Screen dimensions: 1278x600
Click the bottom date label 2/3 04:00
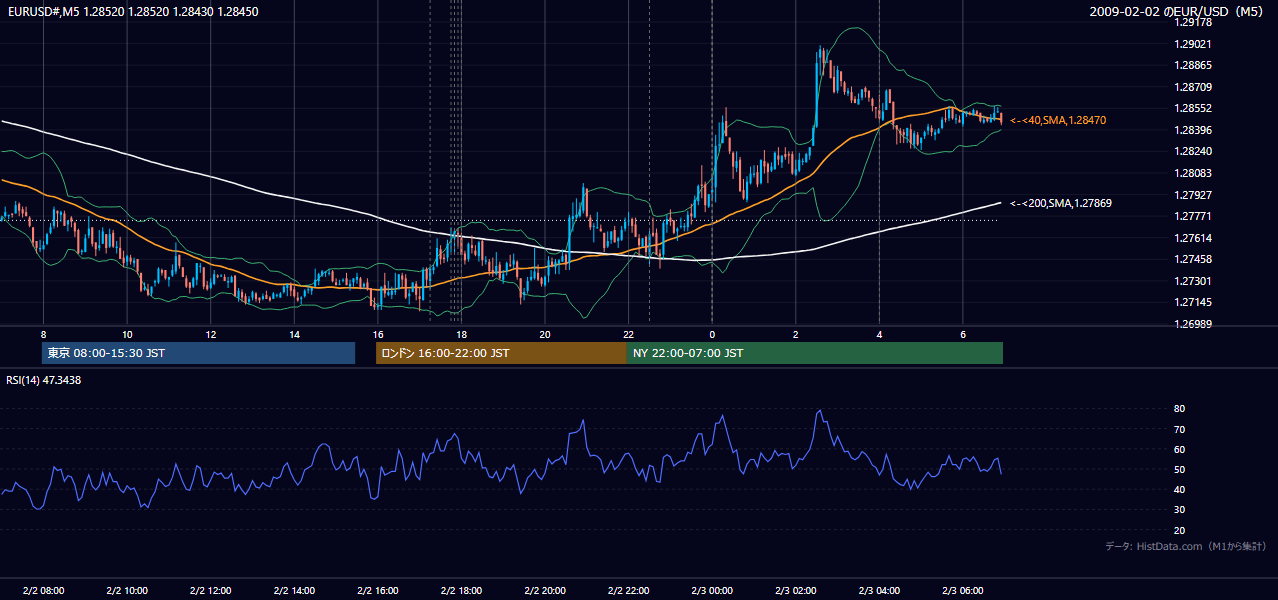879,590
